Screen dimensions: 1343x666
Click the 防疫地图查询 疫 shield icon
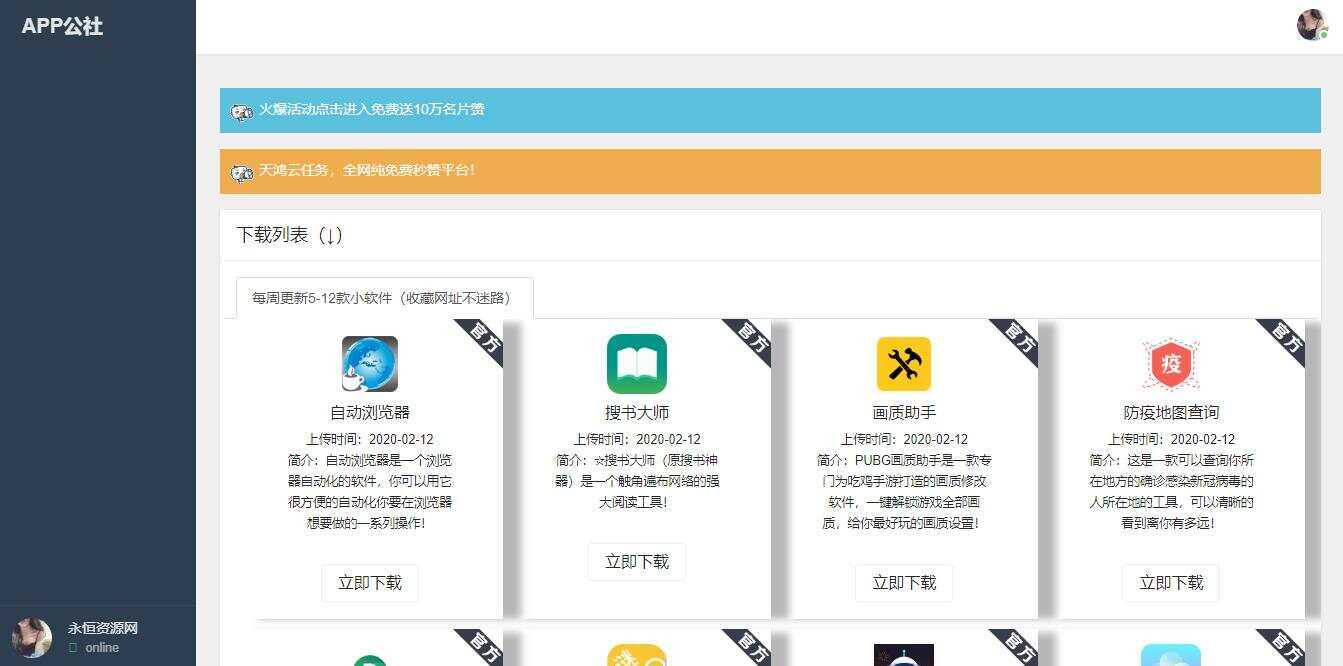tap(1170, 364)
